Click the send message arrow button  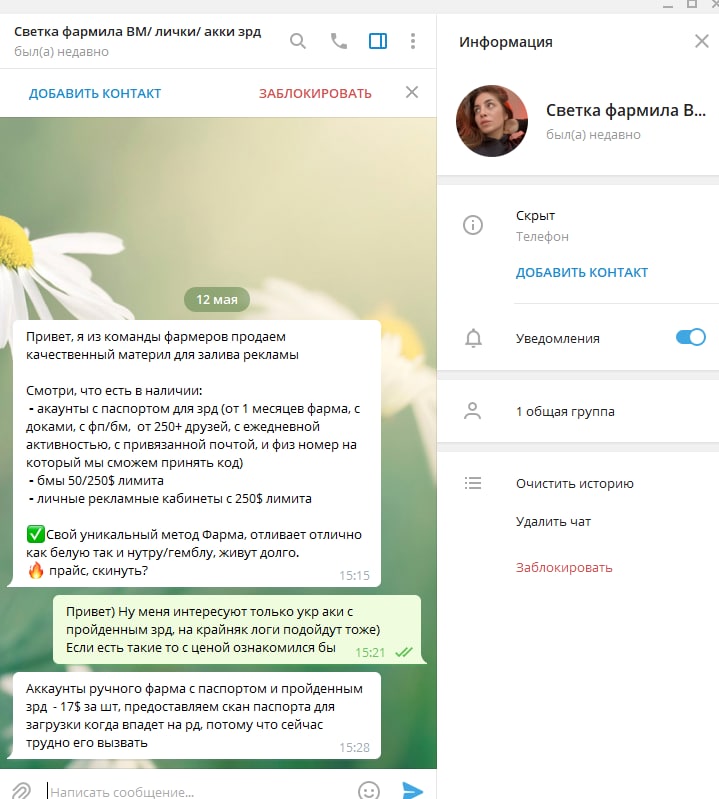point(412,791)
